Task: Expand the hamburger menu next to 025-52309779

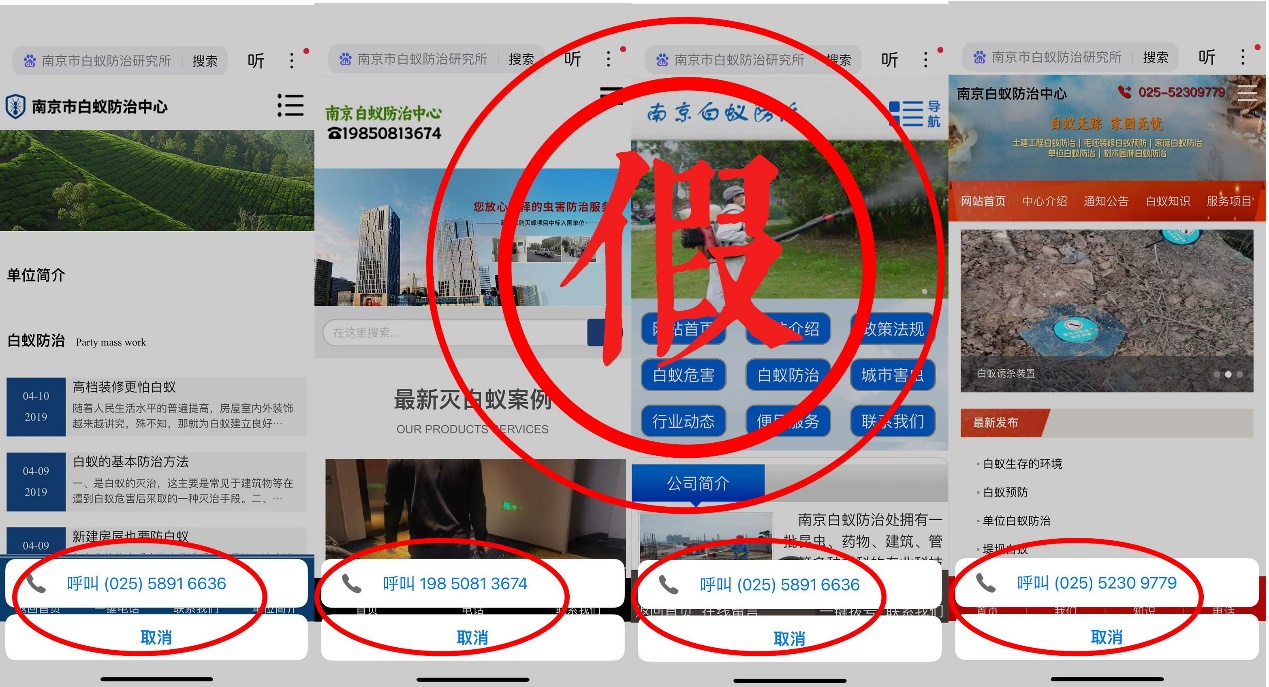Action: click(x=1246, y=93)
